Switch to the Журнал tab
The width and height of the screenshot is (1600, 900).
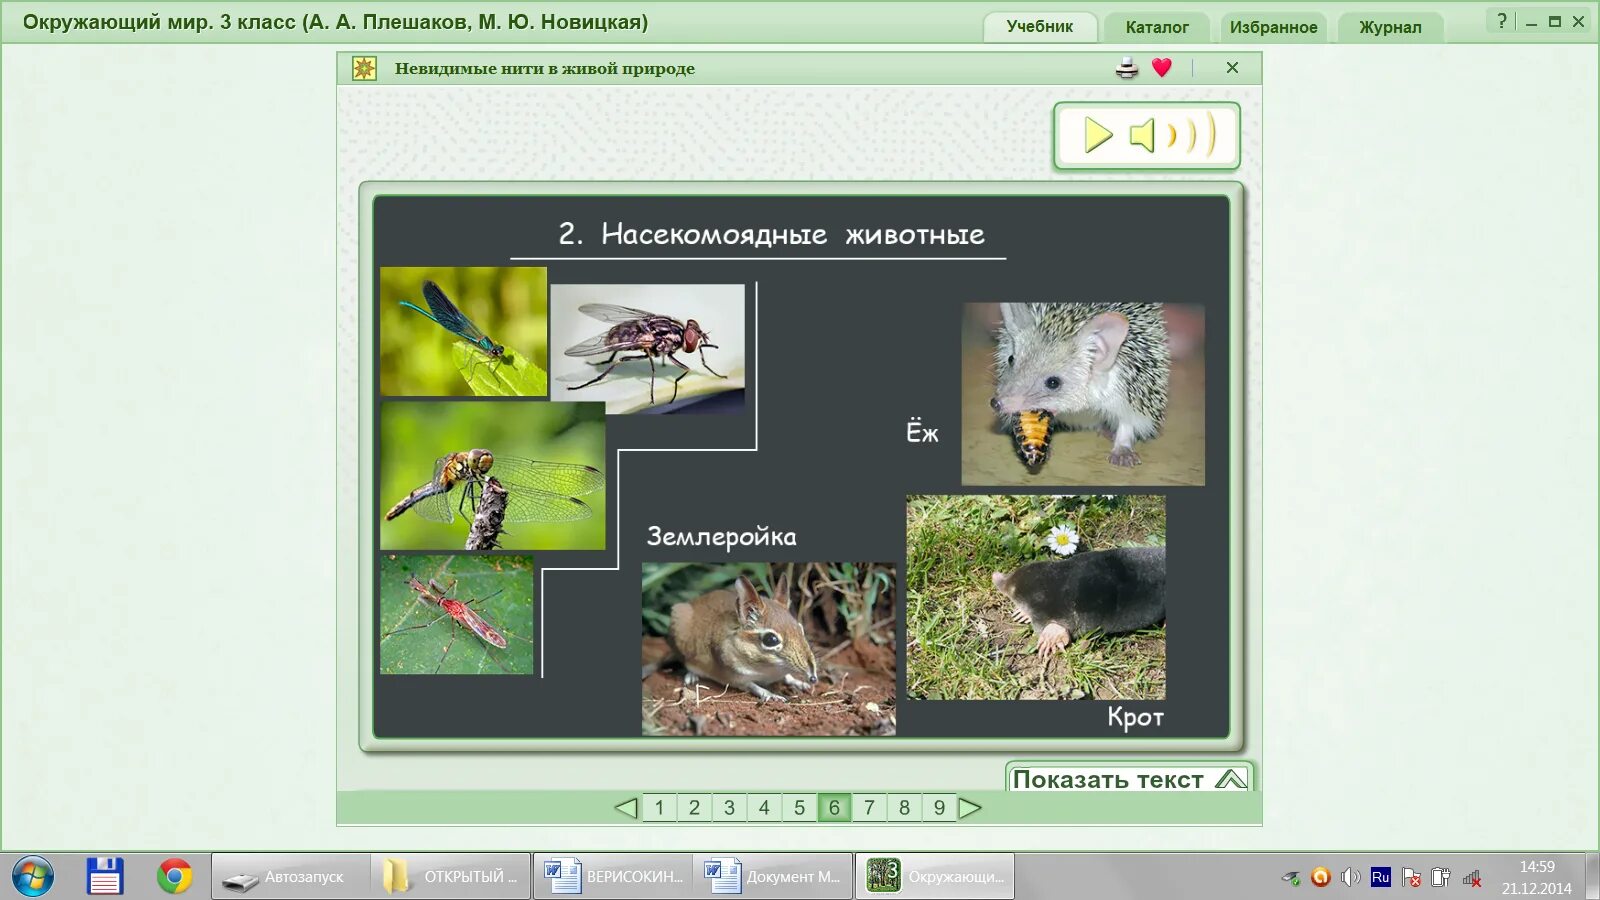tap(1390, 27)
